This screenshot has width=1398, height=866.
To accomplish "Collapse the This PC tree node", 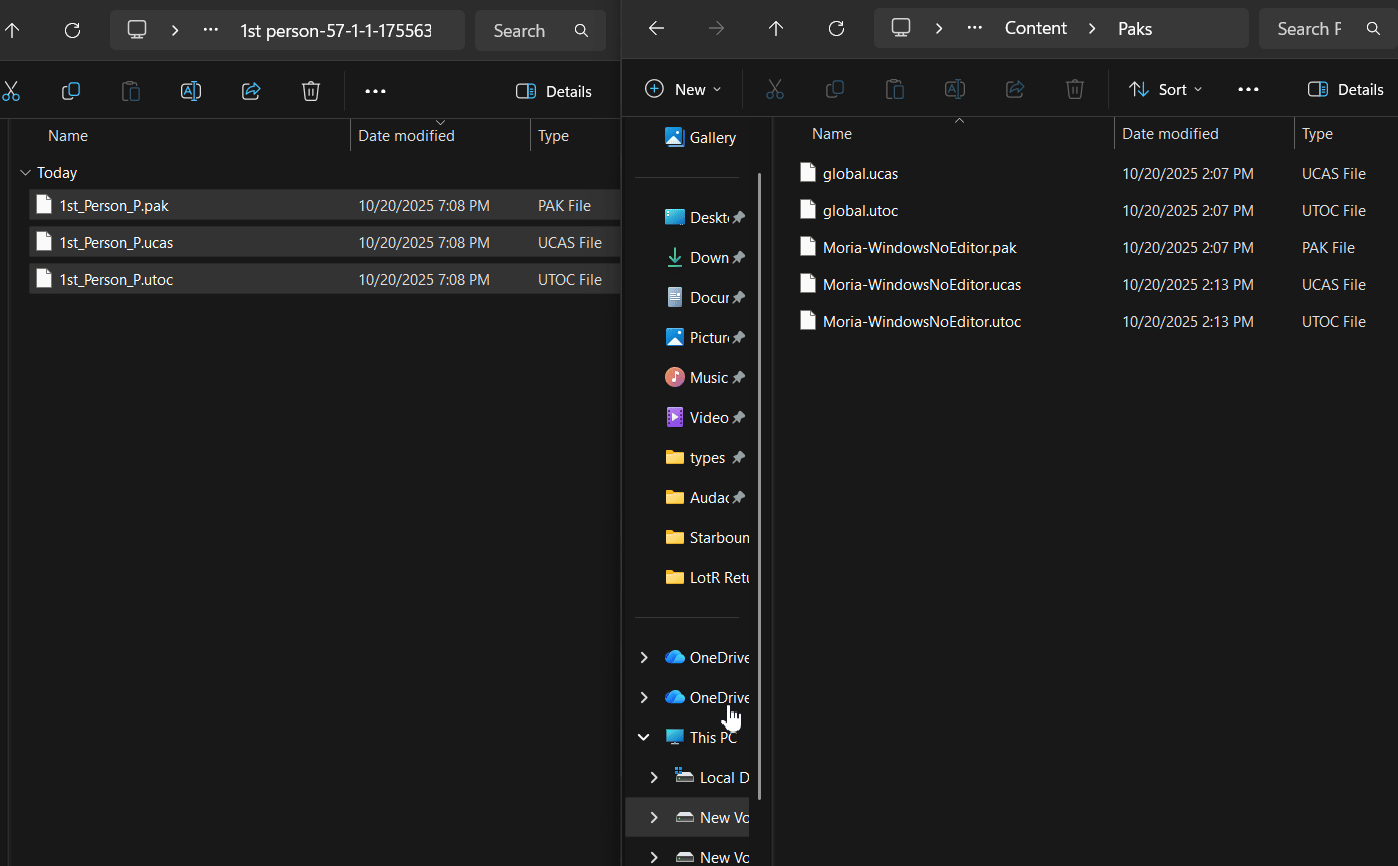I will [644, 737].
